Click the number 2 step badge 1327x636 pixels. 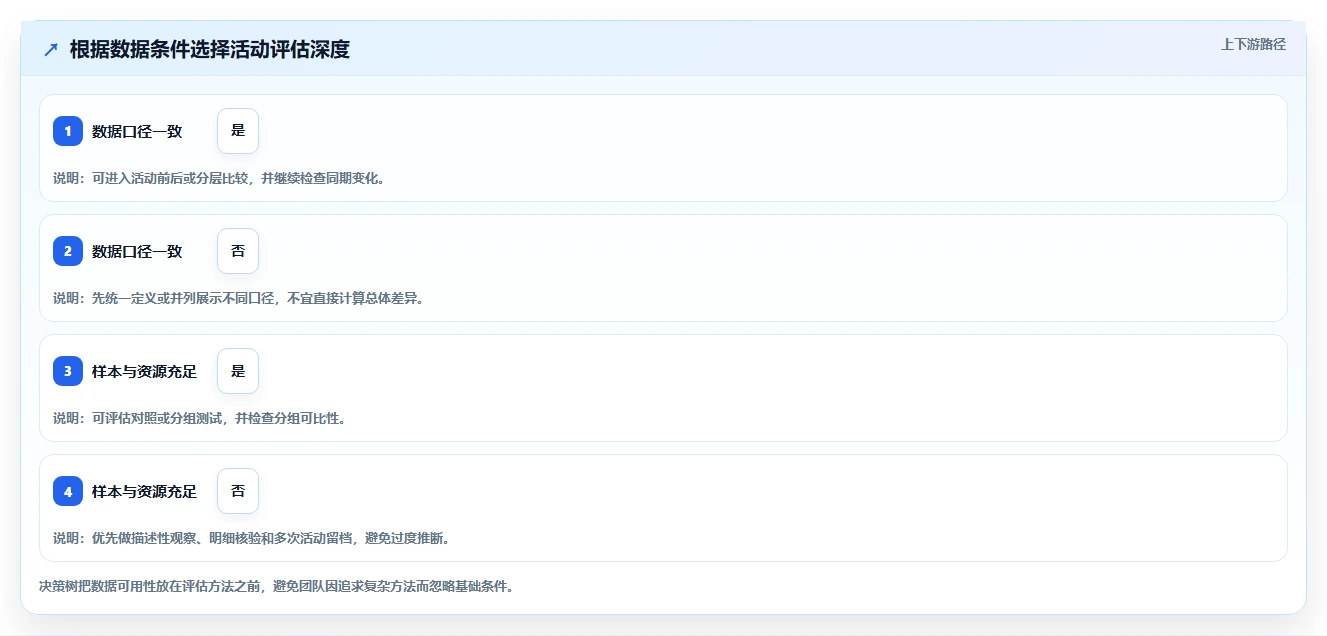click(68, 251)
